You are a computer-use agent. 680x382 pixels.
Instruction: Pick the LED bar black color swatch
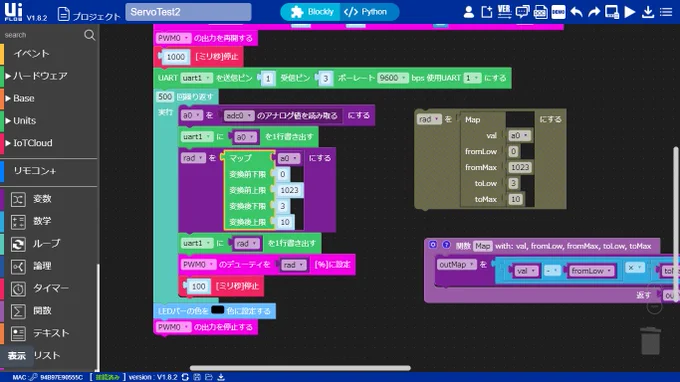tap(217, 310)
